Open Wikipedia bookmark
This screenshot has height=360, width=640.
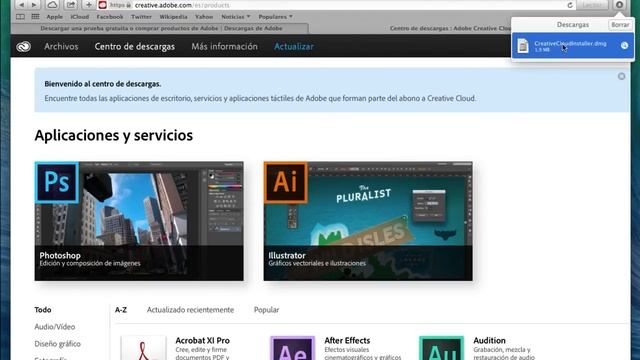(173, 17)
